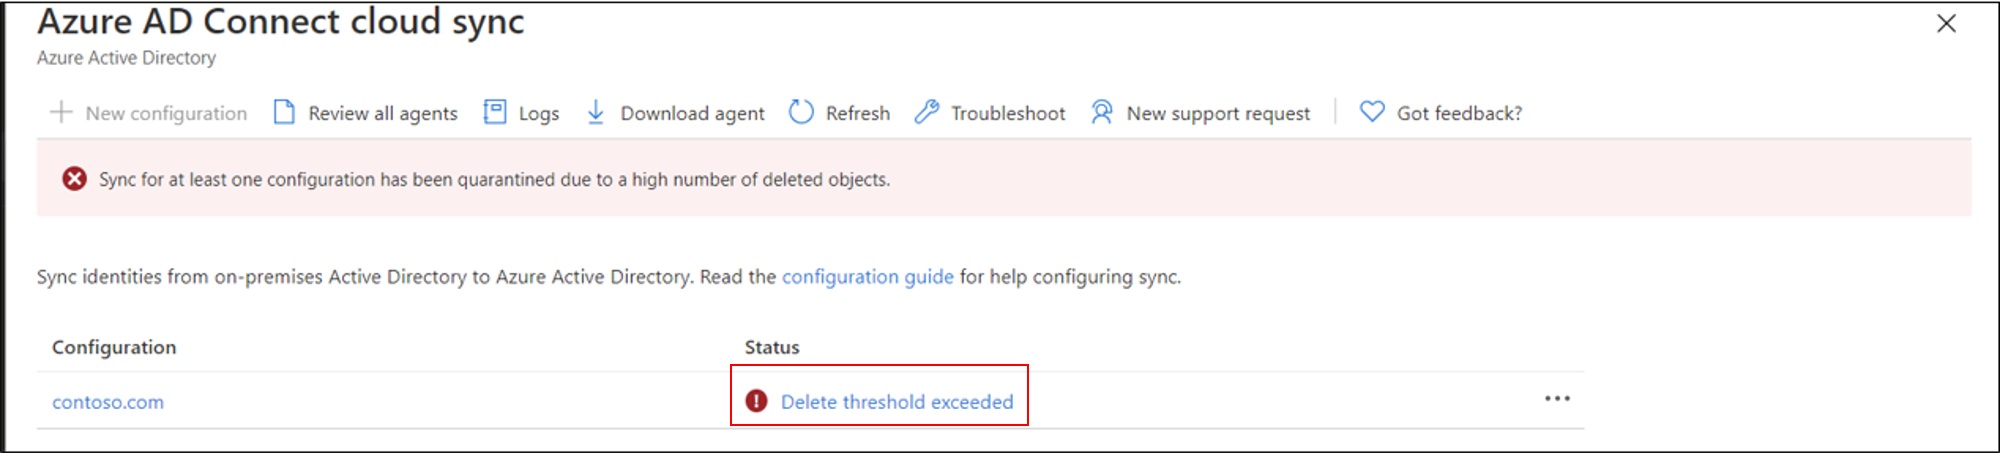The height and width of the screenshot is (453, 2000).
Task: Click the Delete threshold exceeded status link
Action: point(897,402)
